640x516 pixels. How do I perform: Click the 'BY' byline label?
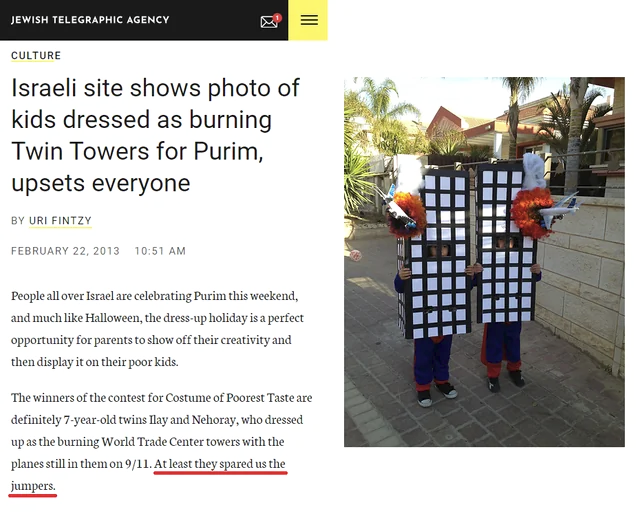(x=18, y=220)
